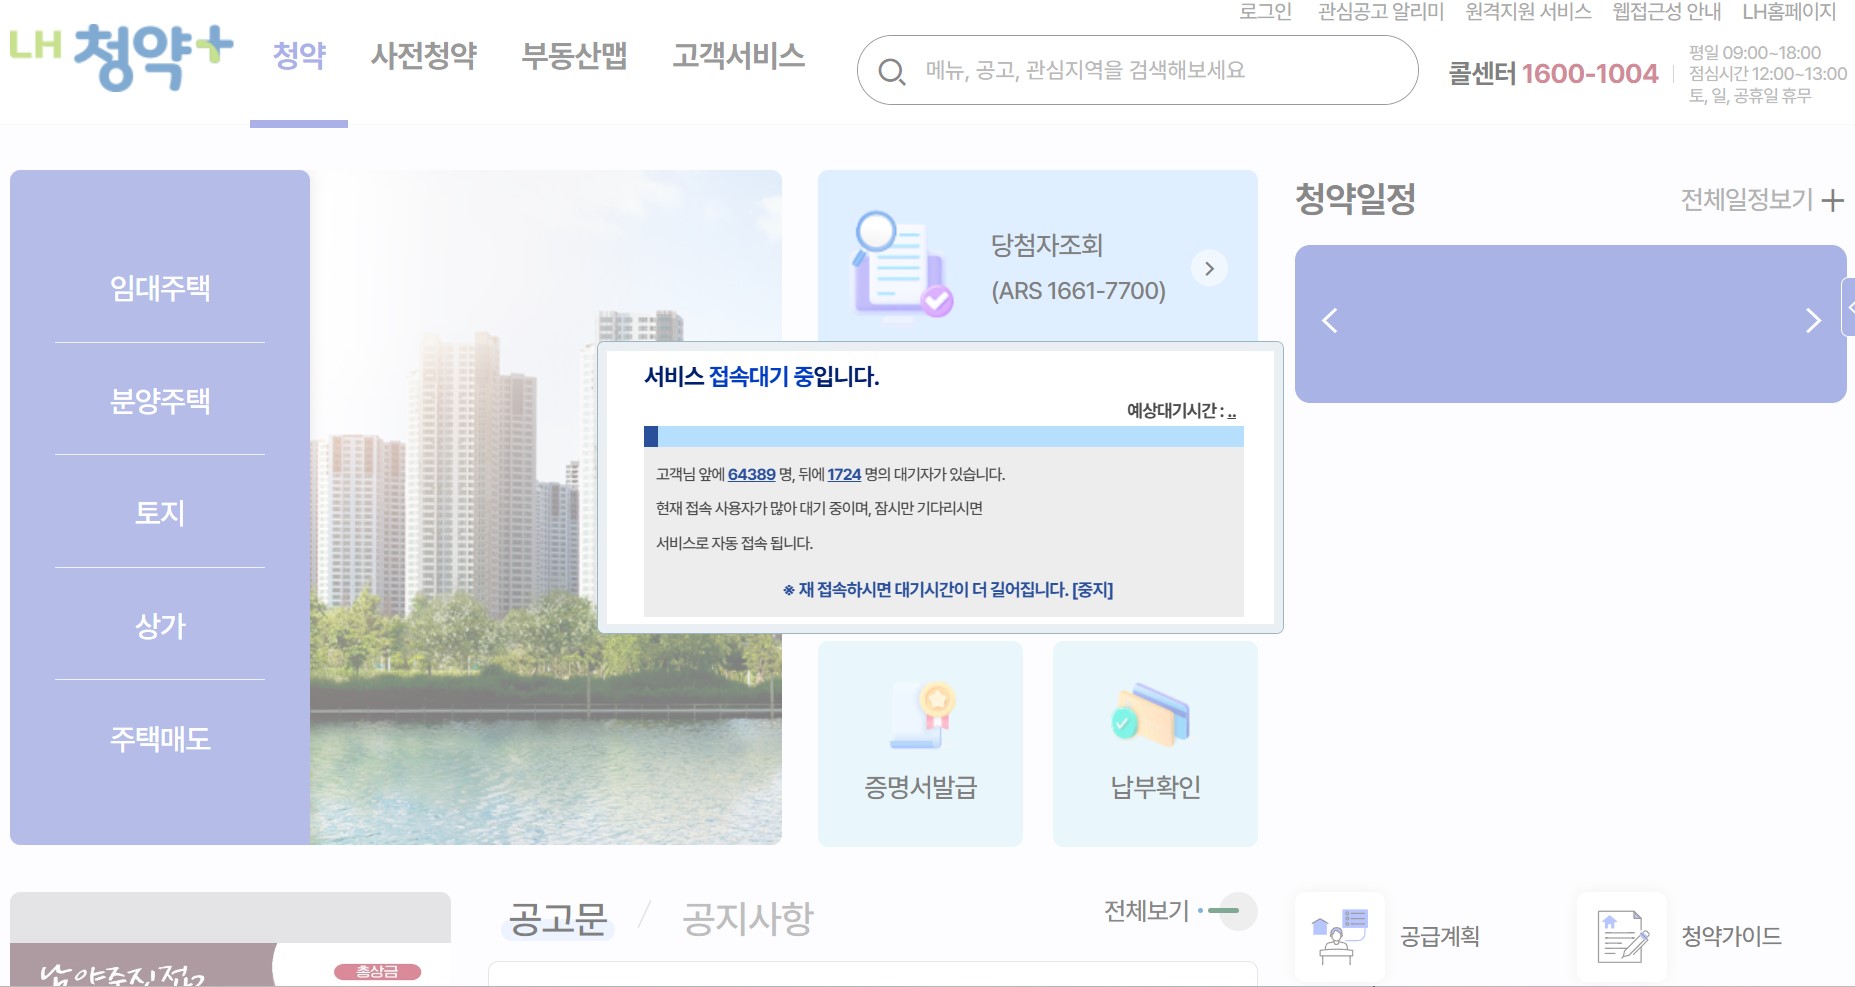Click the 증명서발급 certificate icon
The width and height of the screenshot is (1855, 987).
(923, 715)
